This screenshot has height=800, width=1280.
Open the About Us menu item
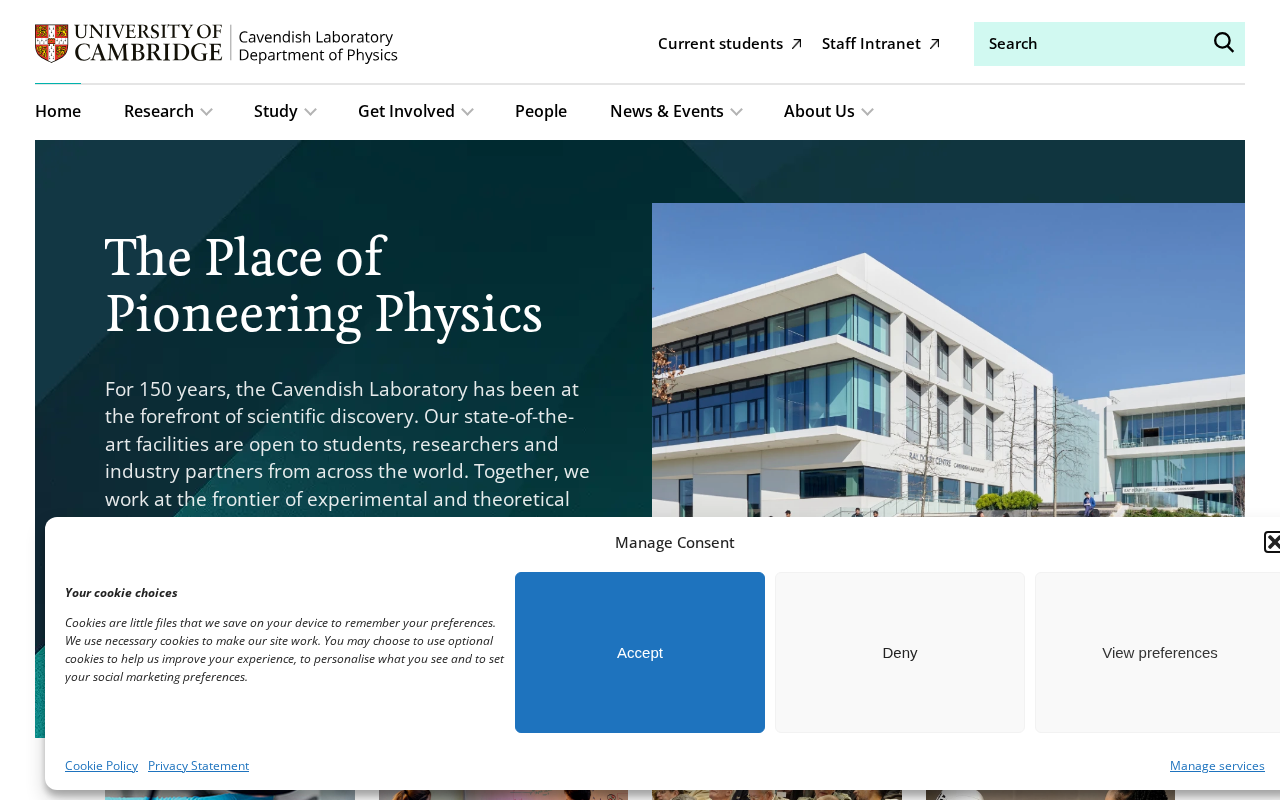pos(819,111)
